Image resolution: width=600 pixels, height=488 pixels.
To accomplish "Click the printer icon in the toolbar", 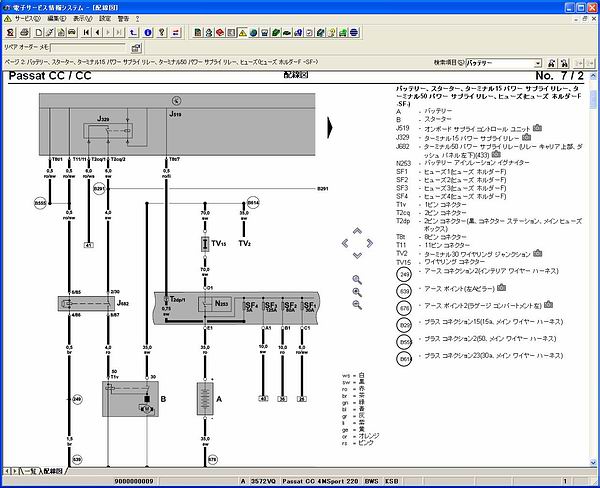I will point(24,33).
